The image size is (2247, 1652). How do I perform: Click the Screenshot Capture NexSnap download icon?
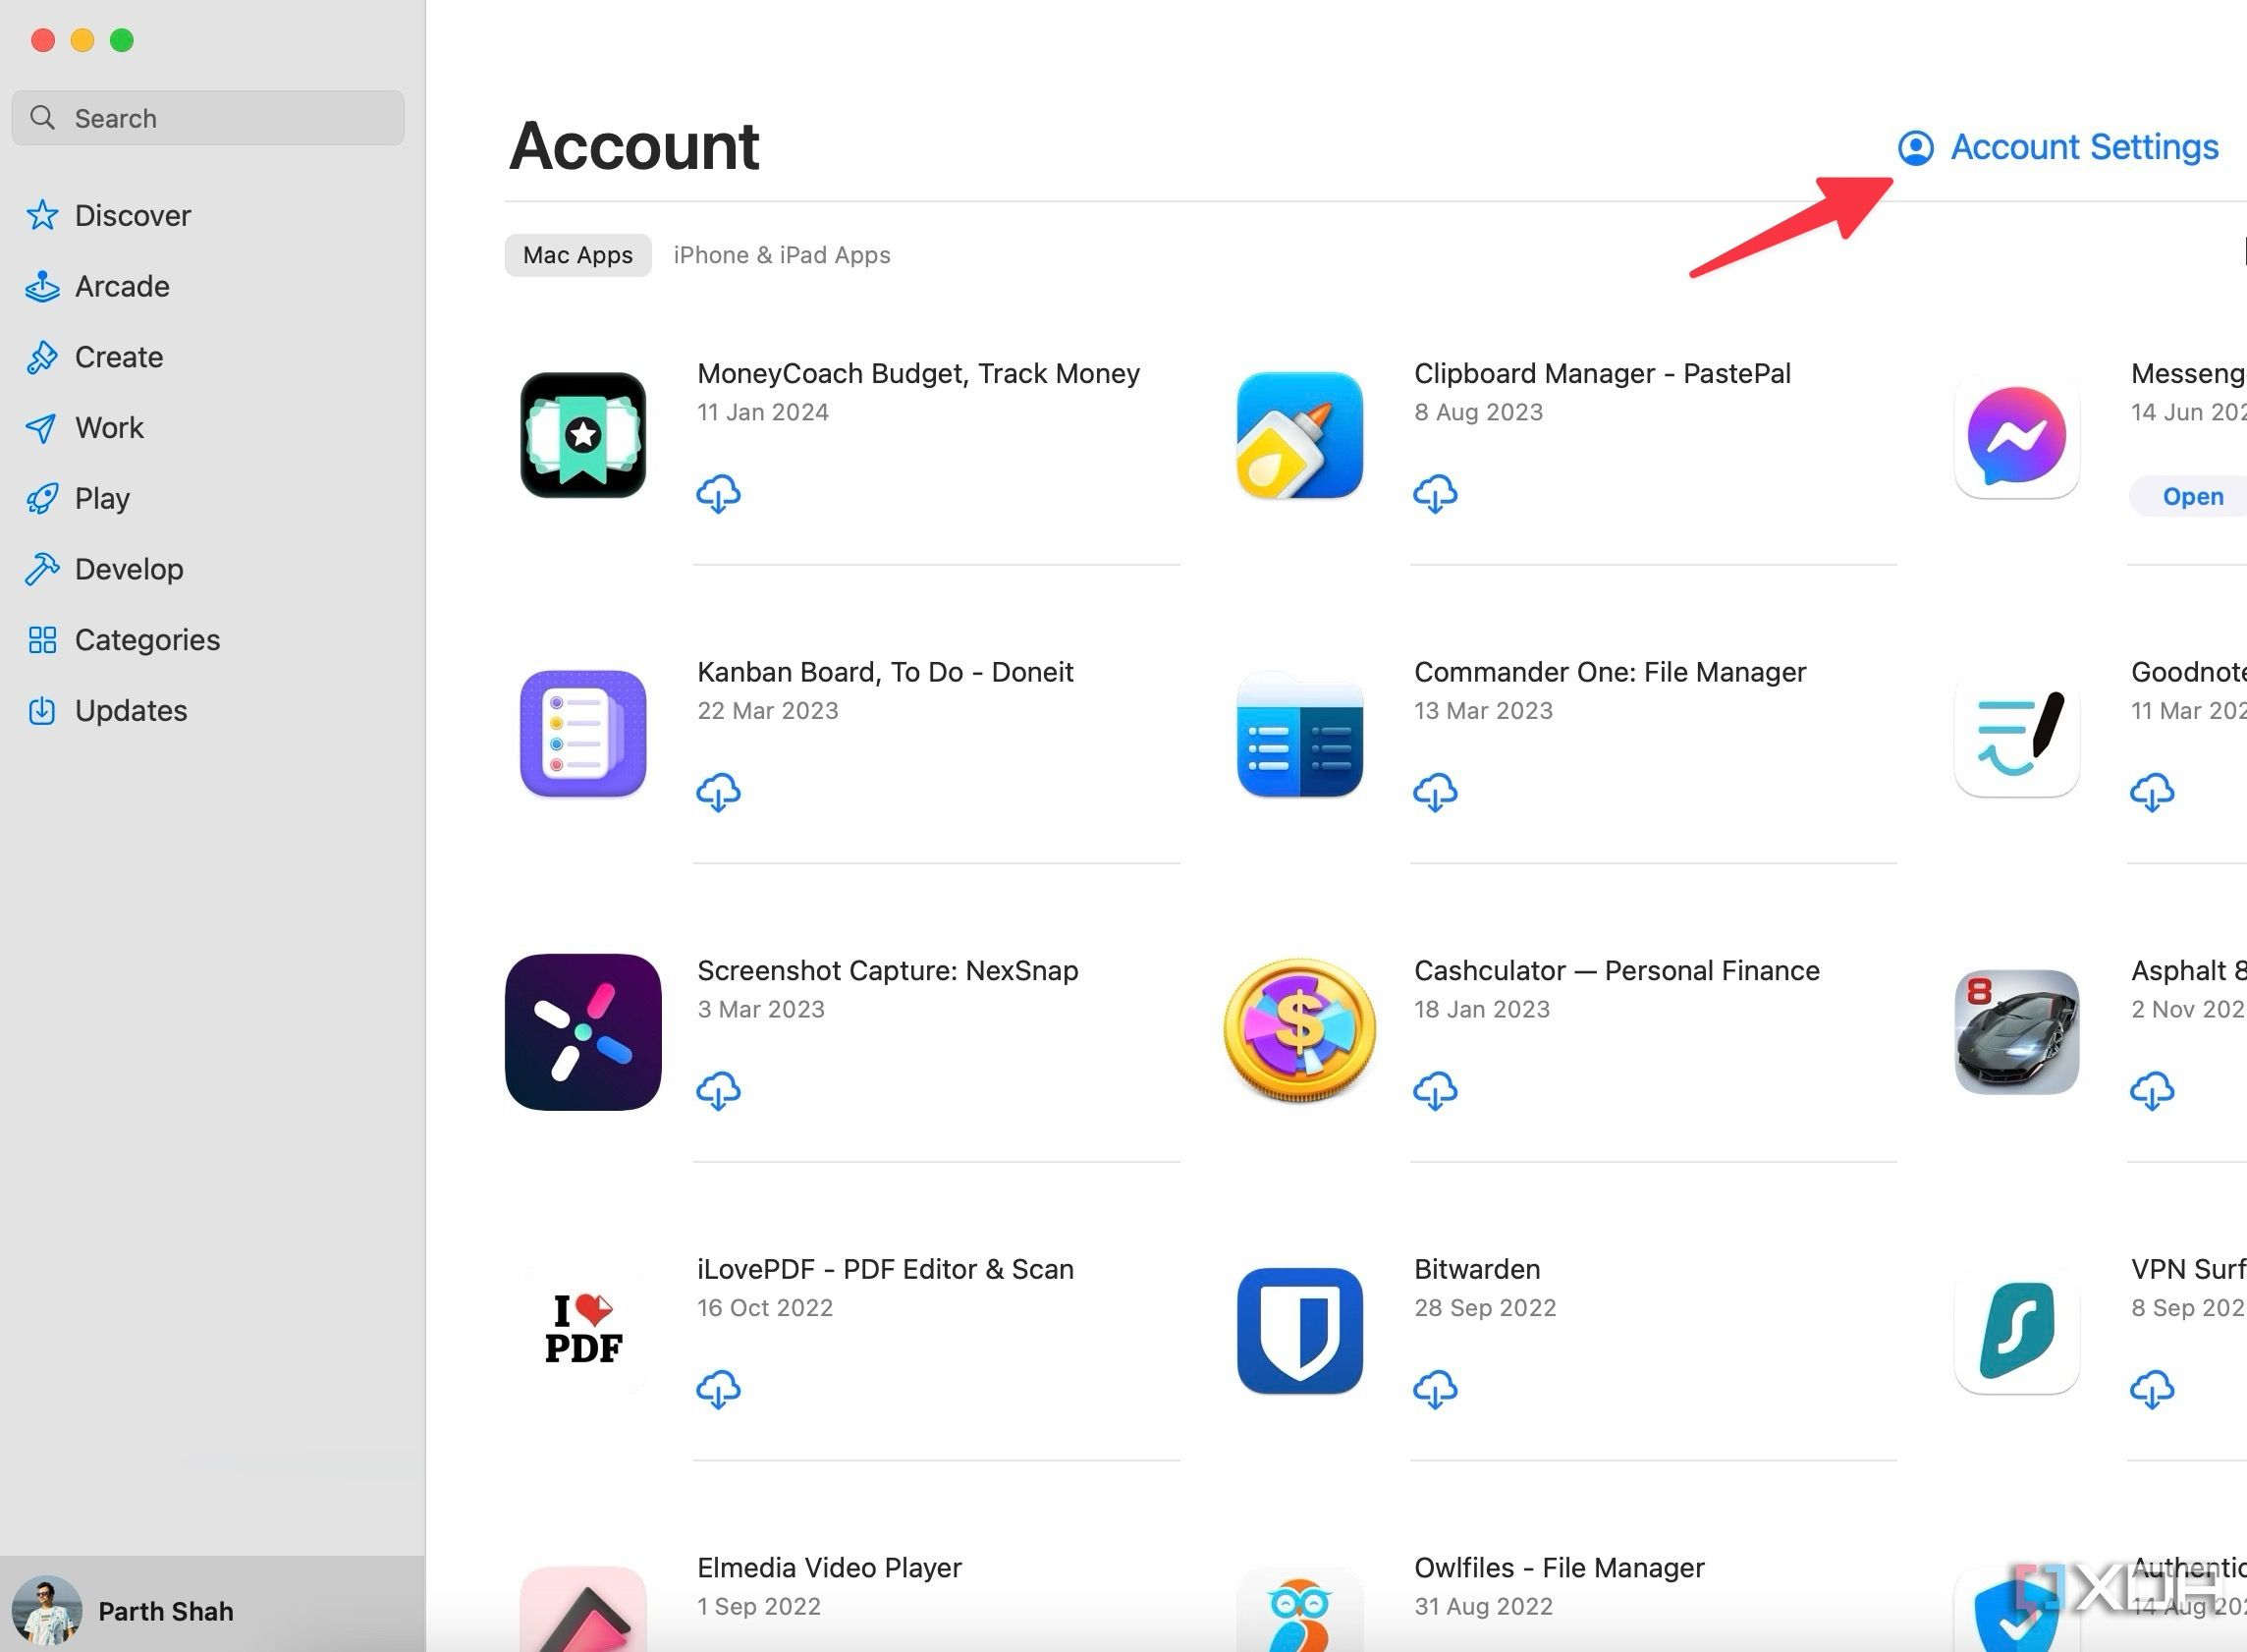(x=719, y=1090)
